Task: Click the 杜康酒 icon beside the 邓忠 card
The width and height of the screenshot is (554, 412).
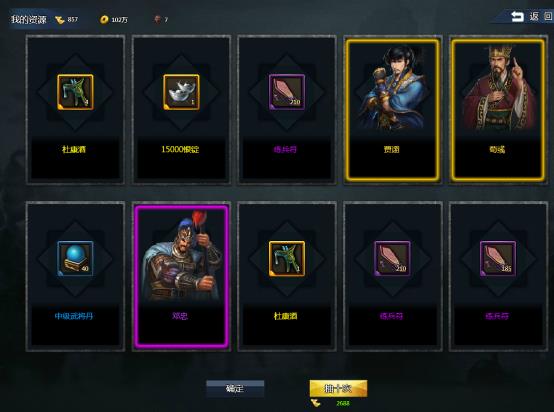Action: tap(287, 258)
